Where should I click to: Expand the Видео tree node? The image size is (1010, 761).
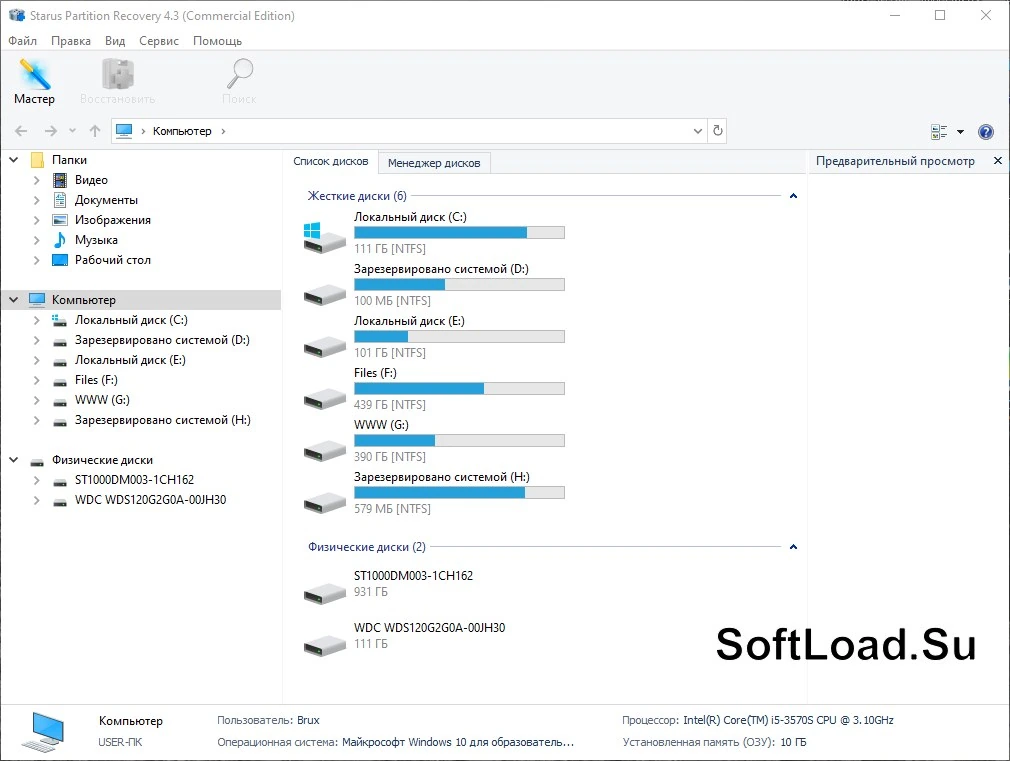pyautogui.click(x=37, y=180)
